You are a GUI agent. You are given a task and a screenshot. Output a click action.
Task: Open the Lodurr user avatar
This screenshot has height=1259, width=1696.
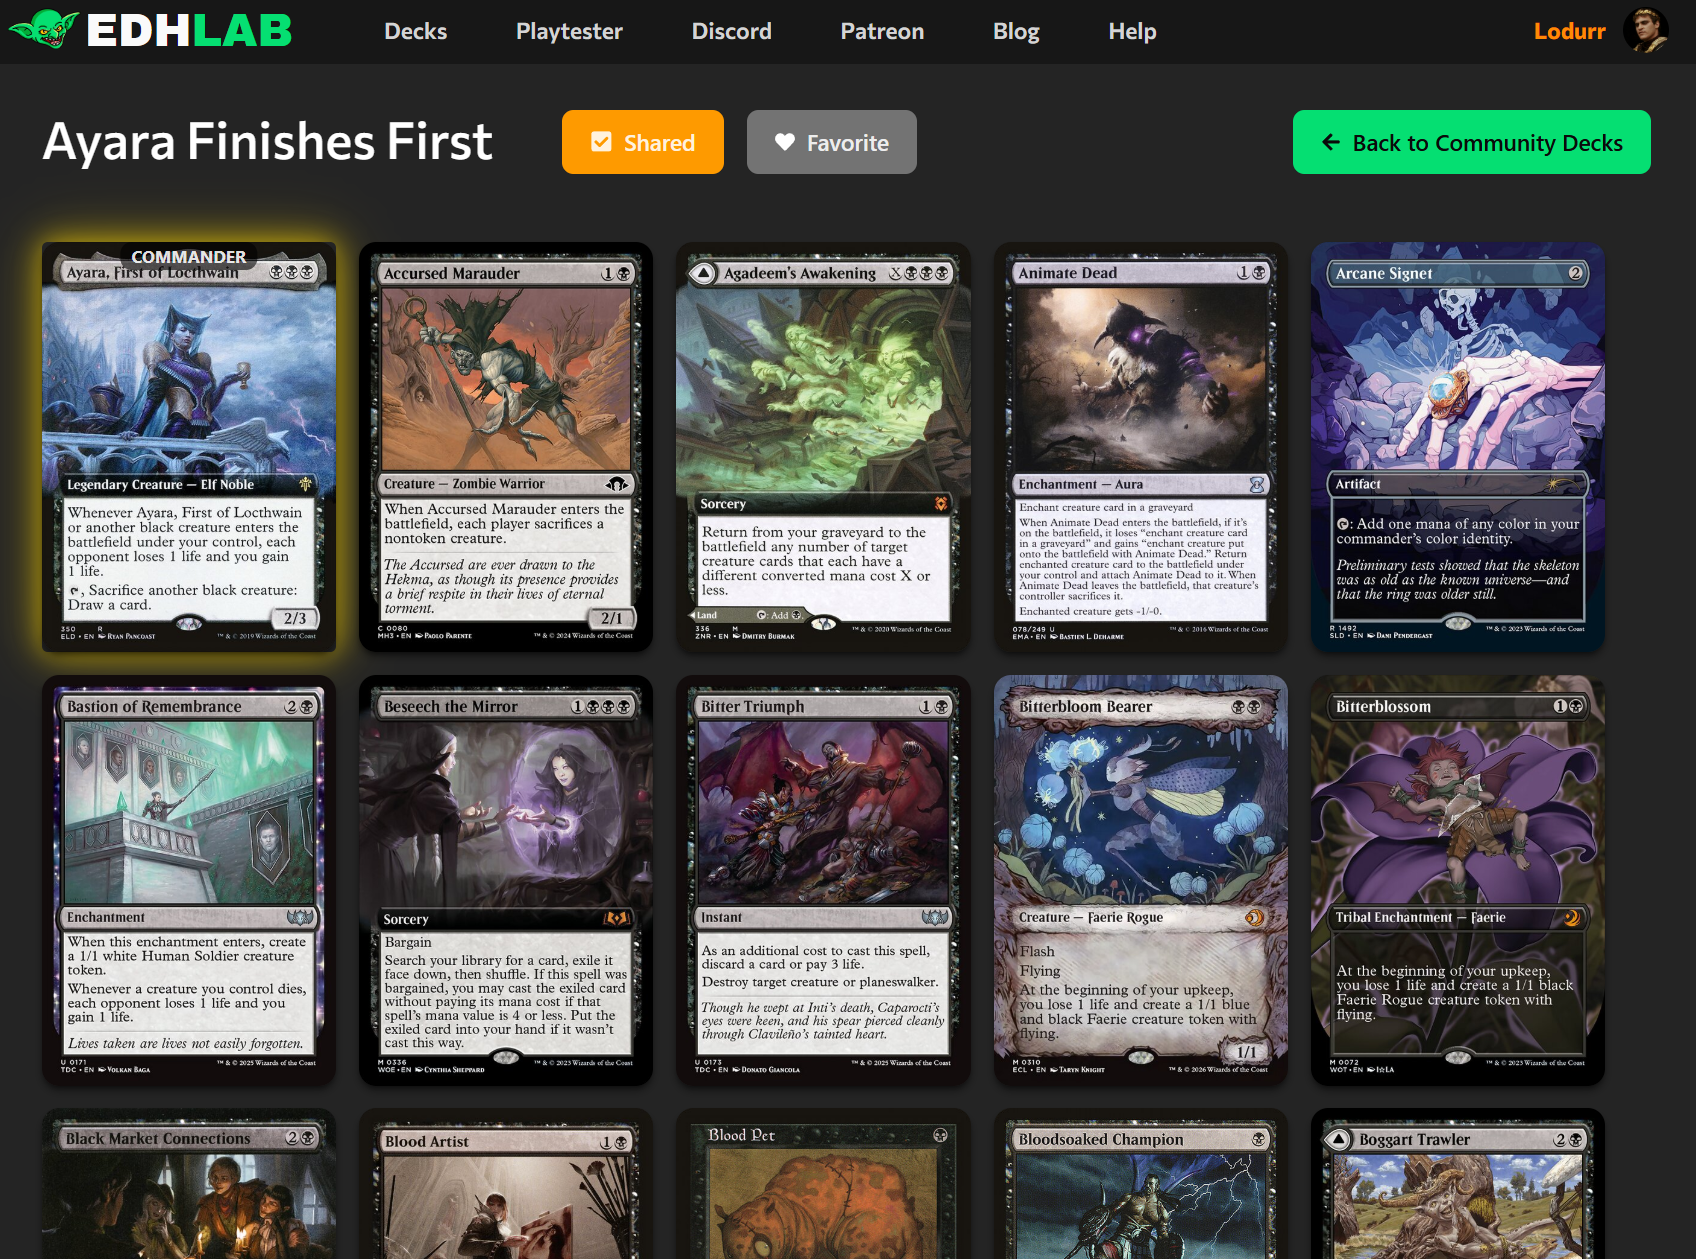(x=1645, y=31)
